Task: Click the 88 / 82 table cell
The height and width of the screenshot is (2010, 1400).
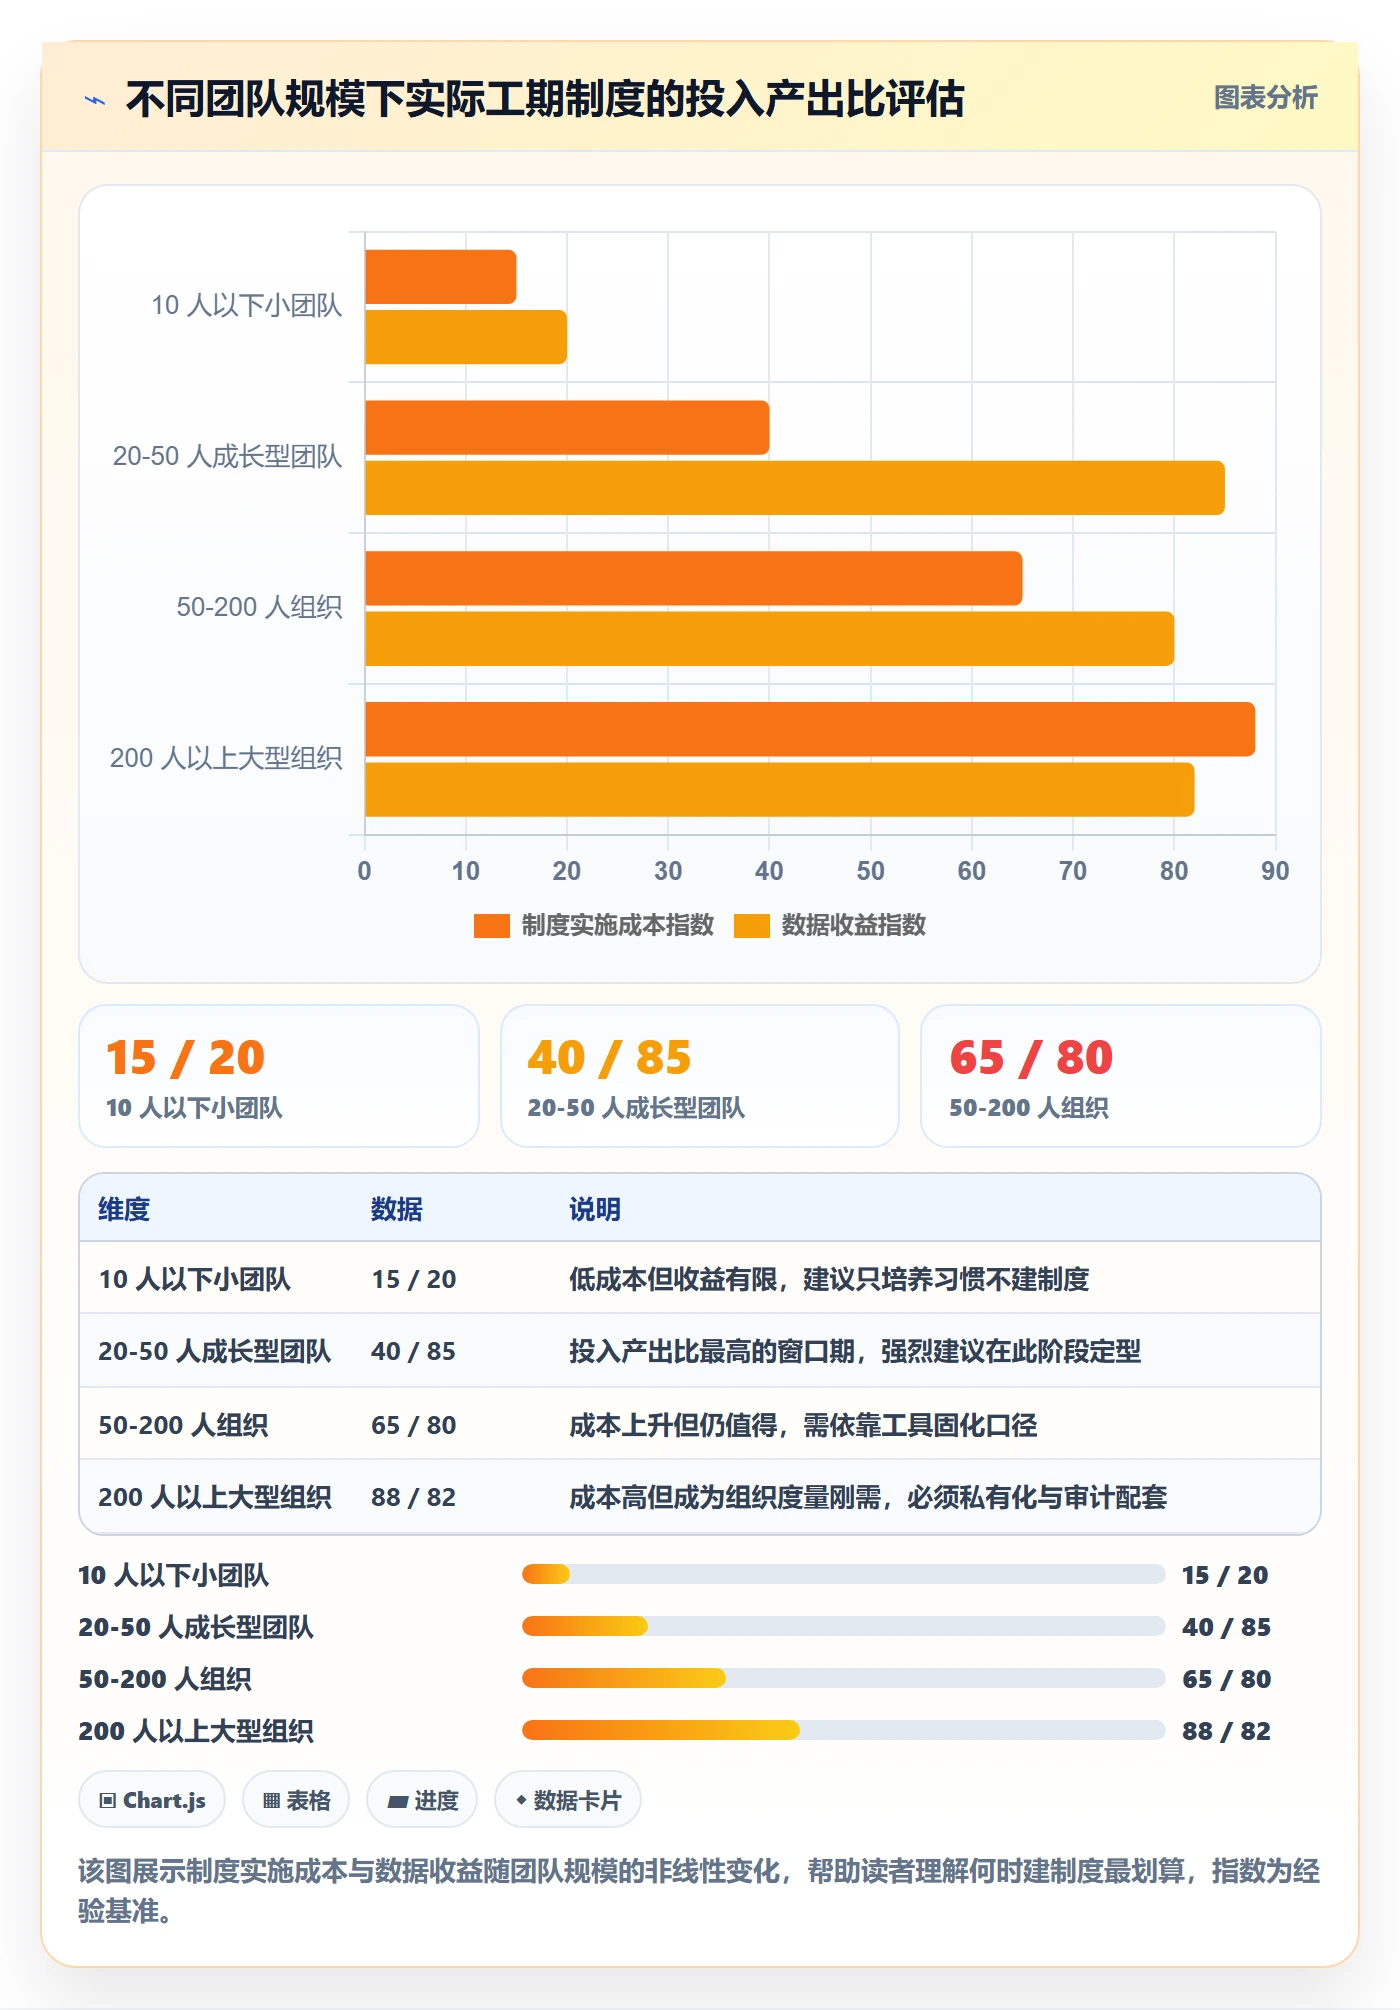Action: (414, 1497)
